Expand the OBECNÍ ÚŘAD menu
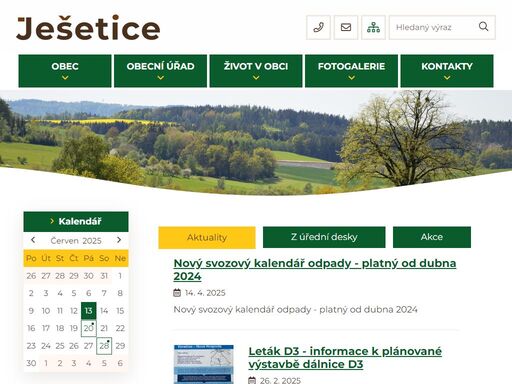512x384 pixels. pyautogui.click(x=160, y=71)
